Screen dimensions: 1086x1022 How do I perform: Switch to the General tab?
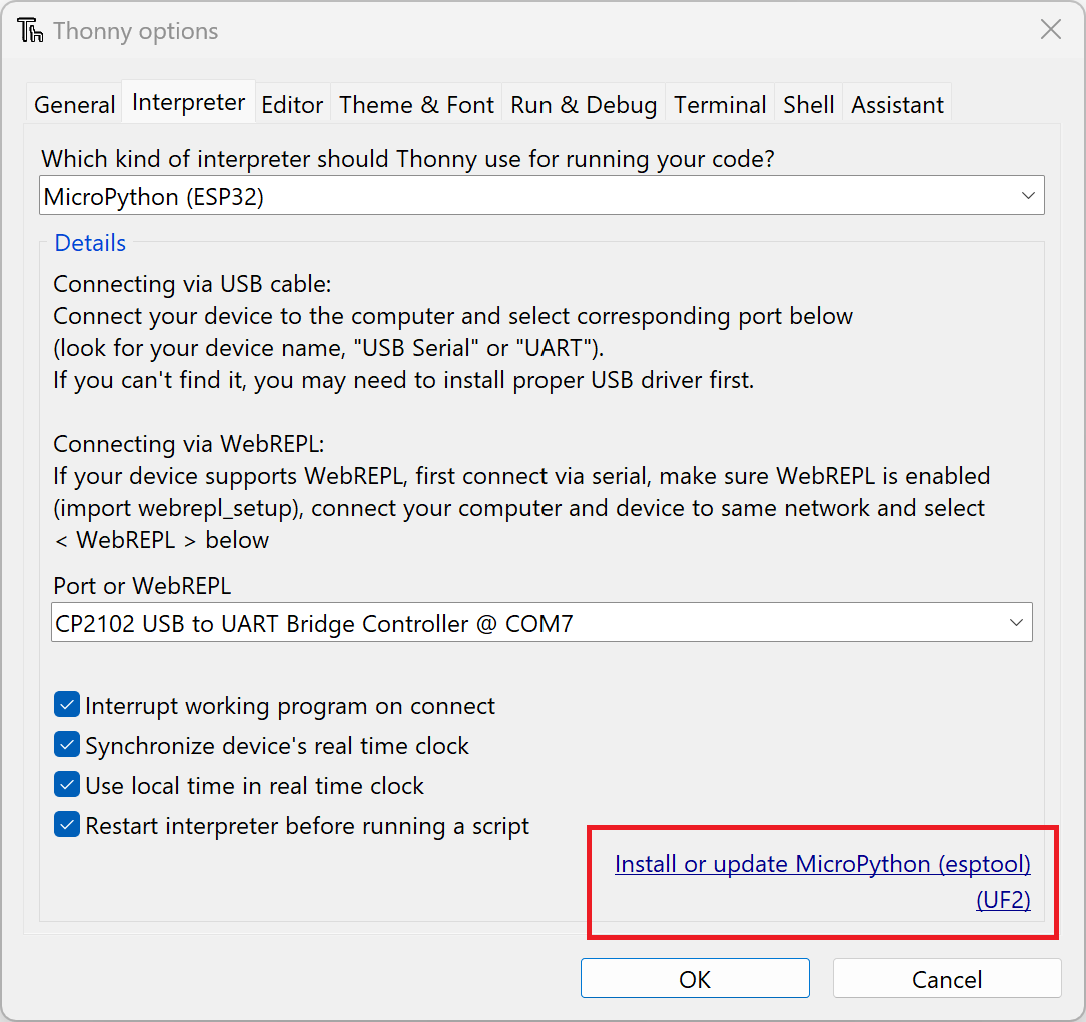click(x=75, y=105)
